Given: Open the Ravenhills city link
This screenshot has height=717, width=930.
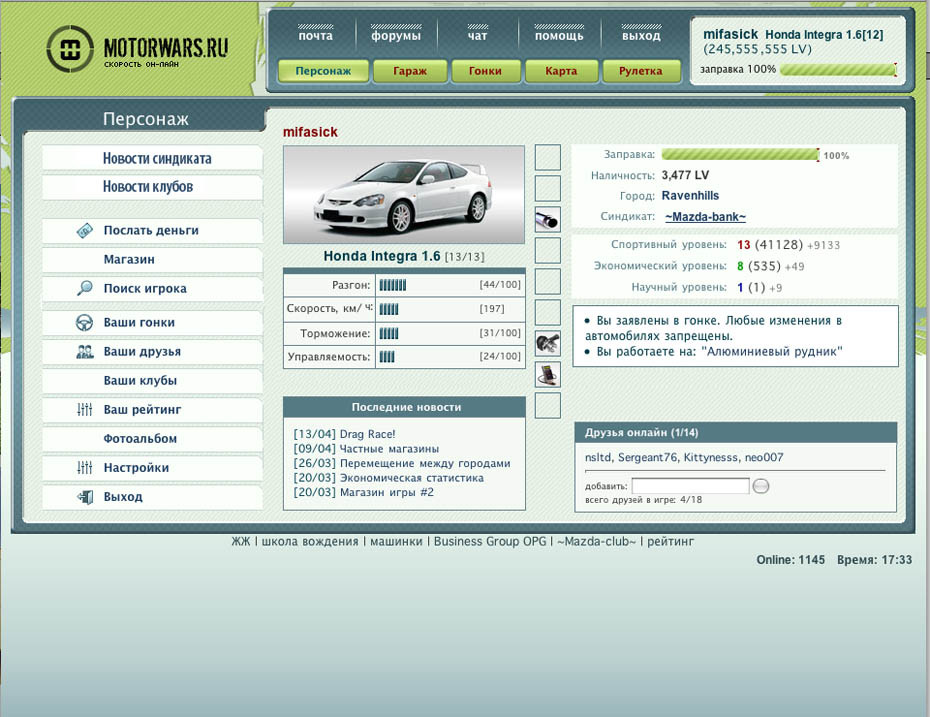Looking at the screenshot, I should (690, 196).
